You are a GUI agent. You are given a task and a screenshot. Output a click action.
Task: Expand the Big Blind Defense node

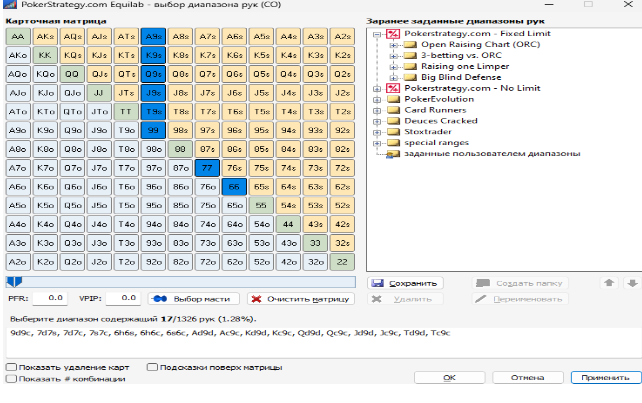coord(393,78)
